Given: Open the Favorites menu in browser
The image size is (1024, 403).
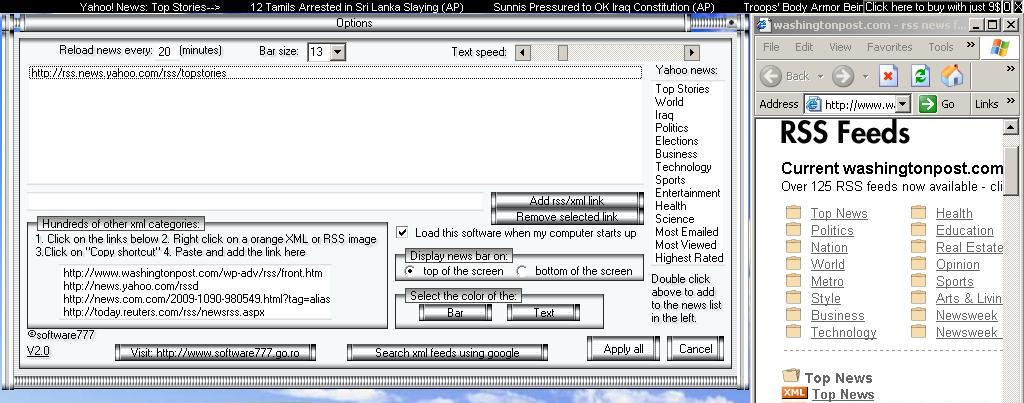Looking at the screenshot, I should pos(889,47).
